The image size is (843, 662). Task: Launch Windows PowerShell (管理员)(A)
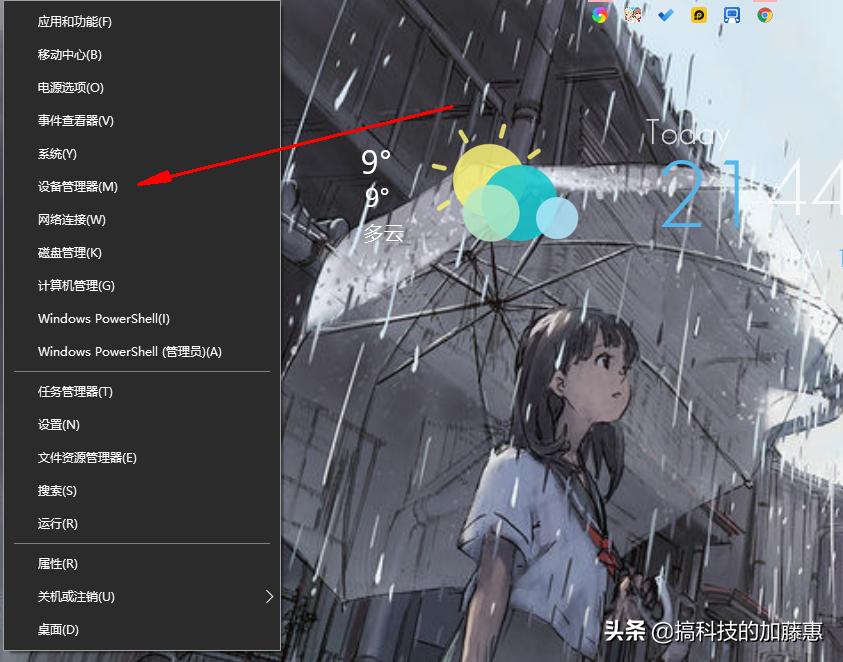point(142,352)
